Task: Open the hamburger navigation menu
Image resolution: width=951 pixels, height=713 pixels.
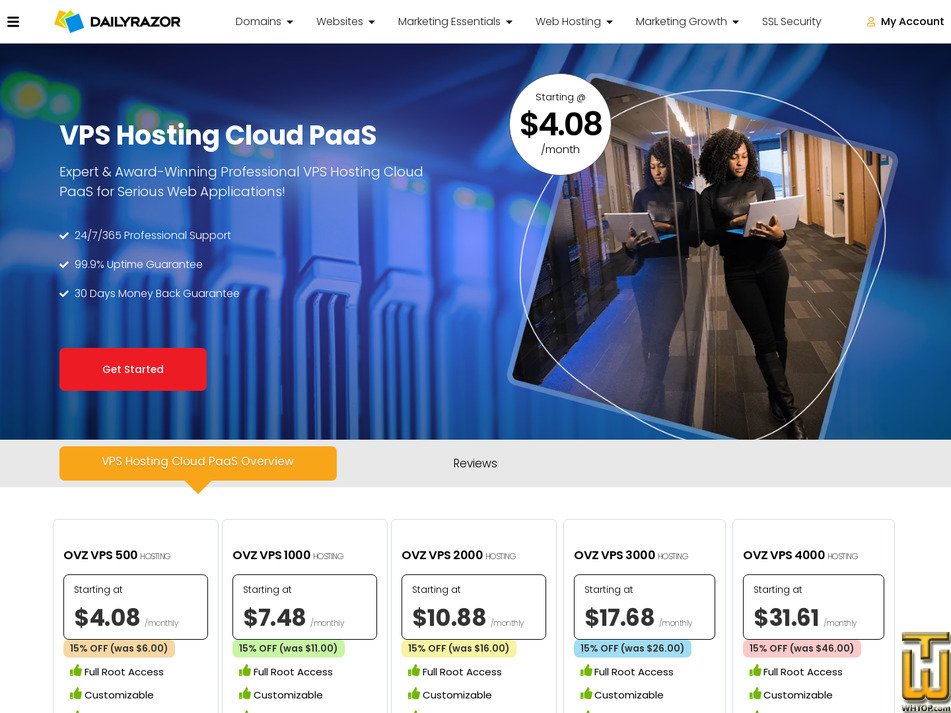Action: tap(13, 22)
